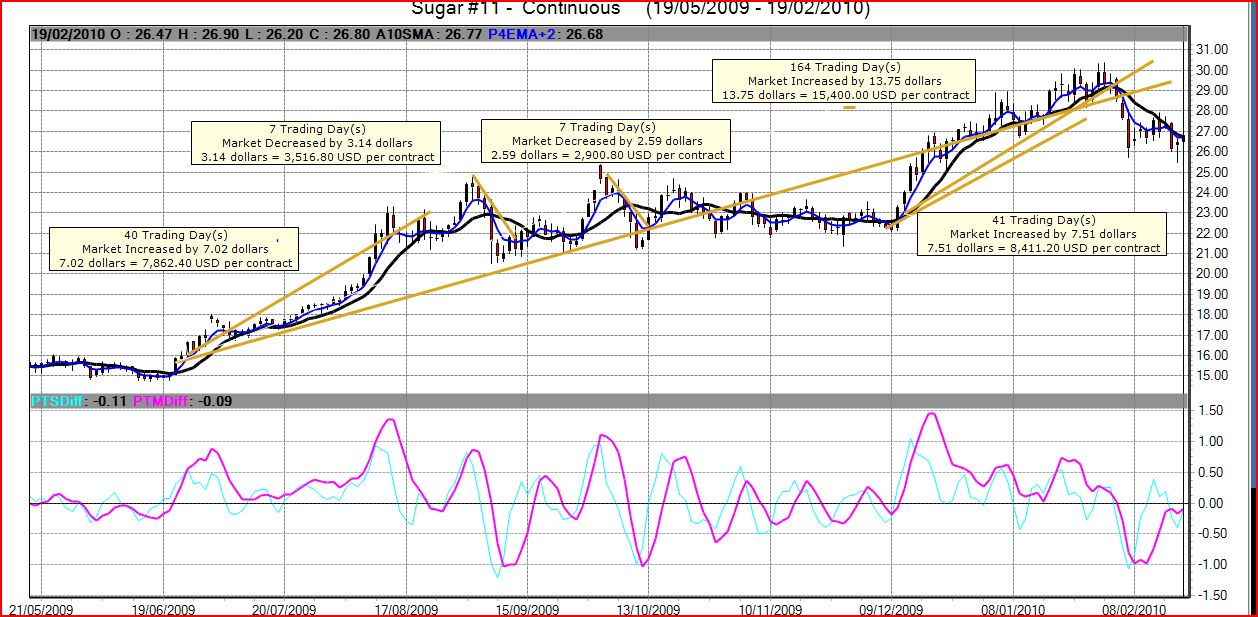Click the high value H : 26.90
This screenshot has height=617, width=1258.
(x=209, y=33)
